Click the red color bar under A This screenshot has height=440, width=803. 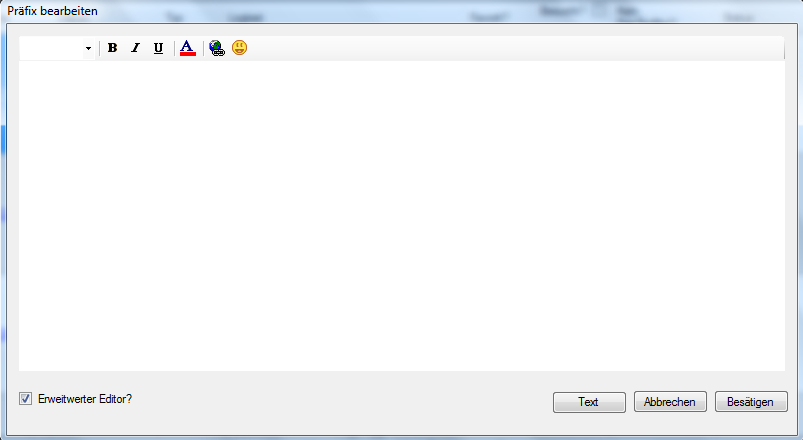188,54
